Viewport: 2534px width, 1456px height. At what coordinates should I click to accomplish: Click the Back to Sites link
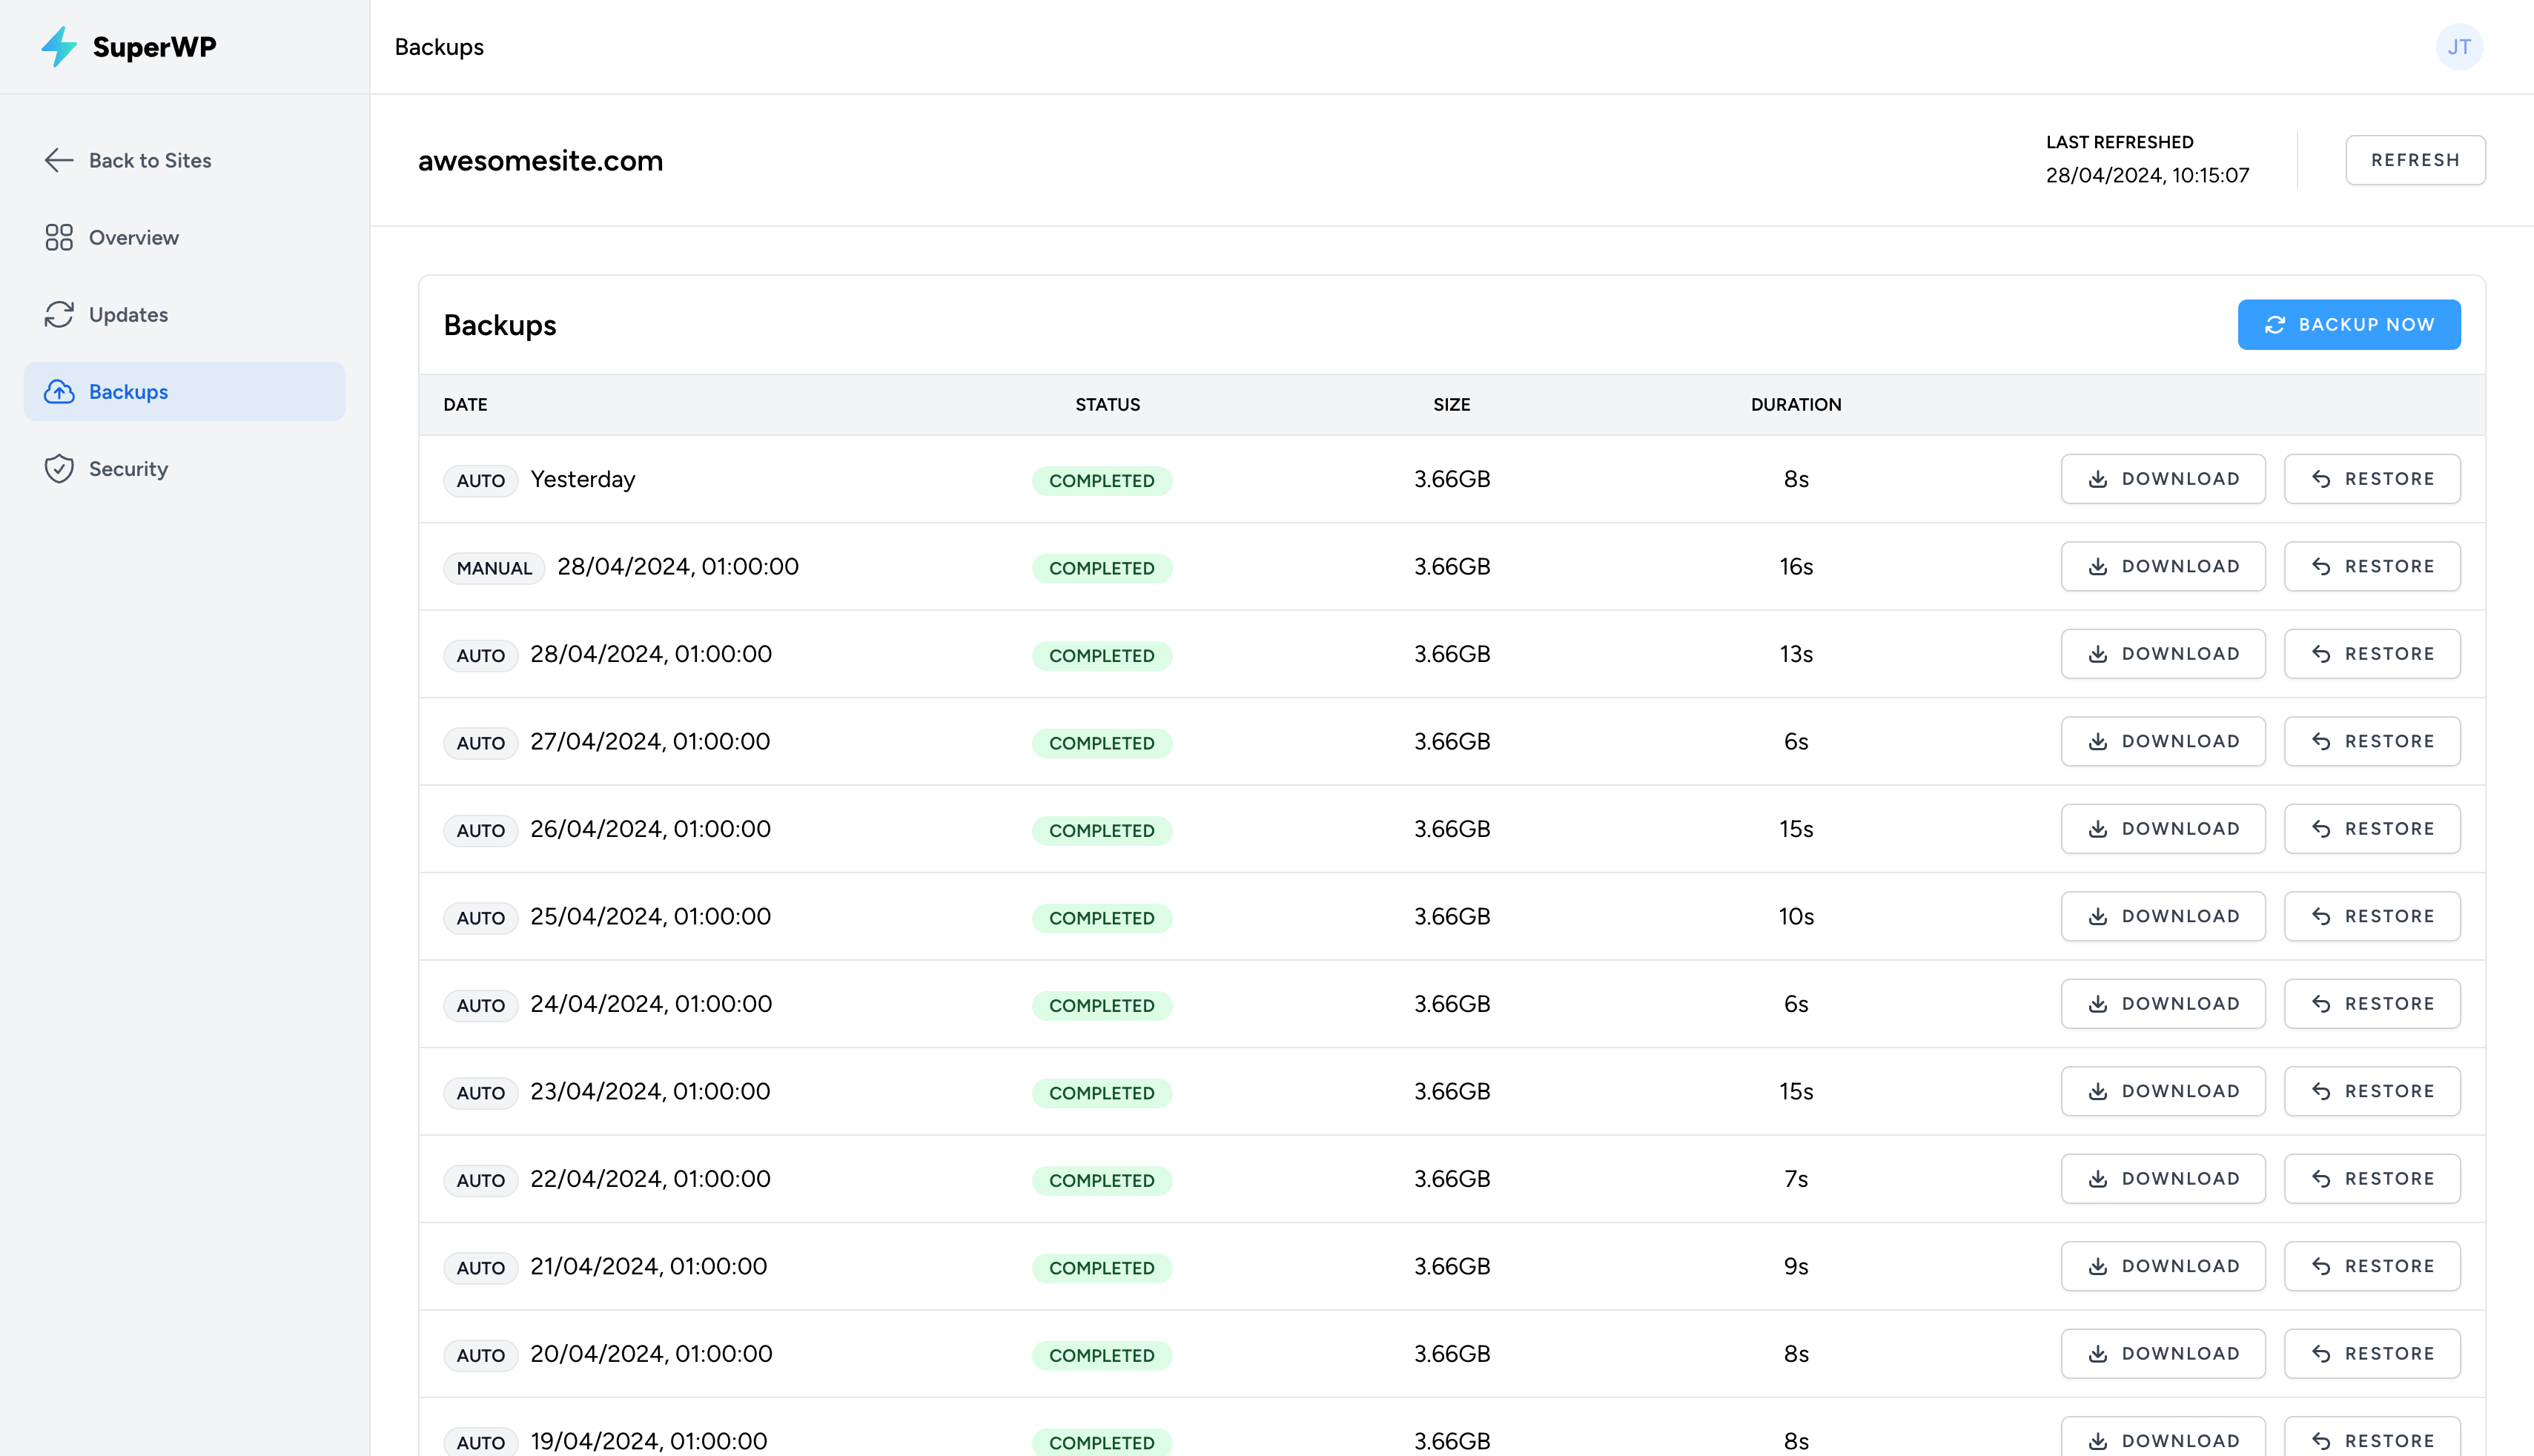click(x=150, y=160)
